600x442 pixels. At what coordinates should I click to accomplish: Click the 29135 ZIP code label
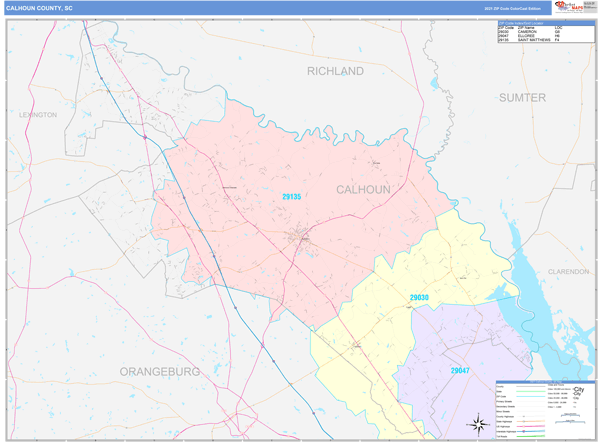pyautogui.click(x=292, y=197)
